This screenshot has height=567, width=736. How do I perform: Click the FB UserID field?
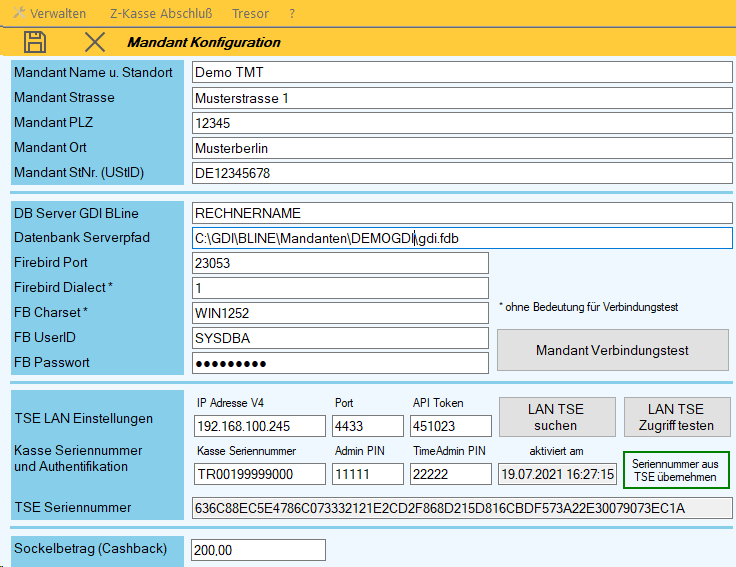point(340,338)
